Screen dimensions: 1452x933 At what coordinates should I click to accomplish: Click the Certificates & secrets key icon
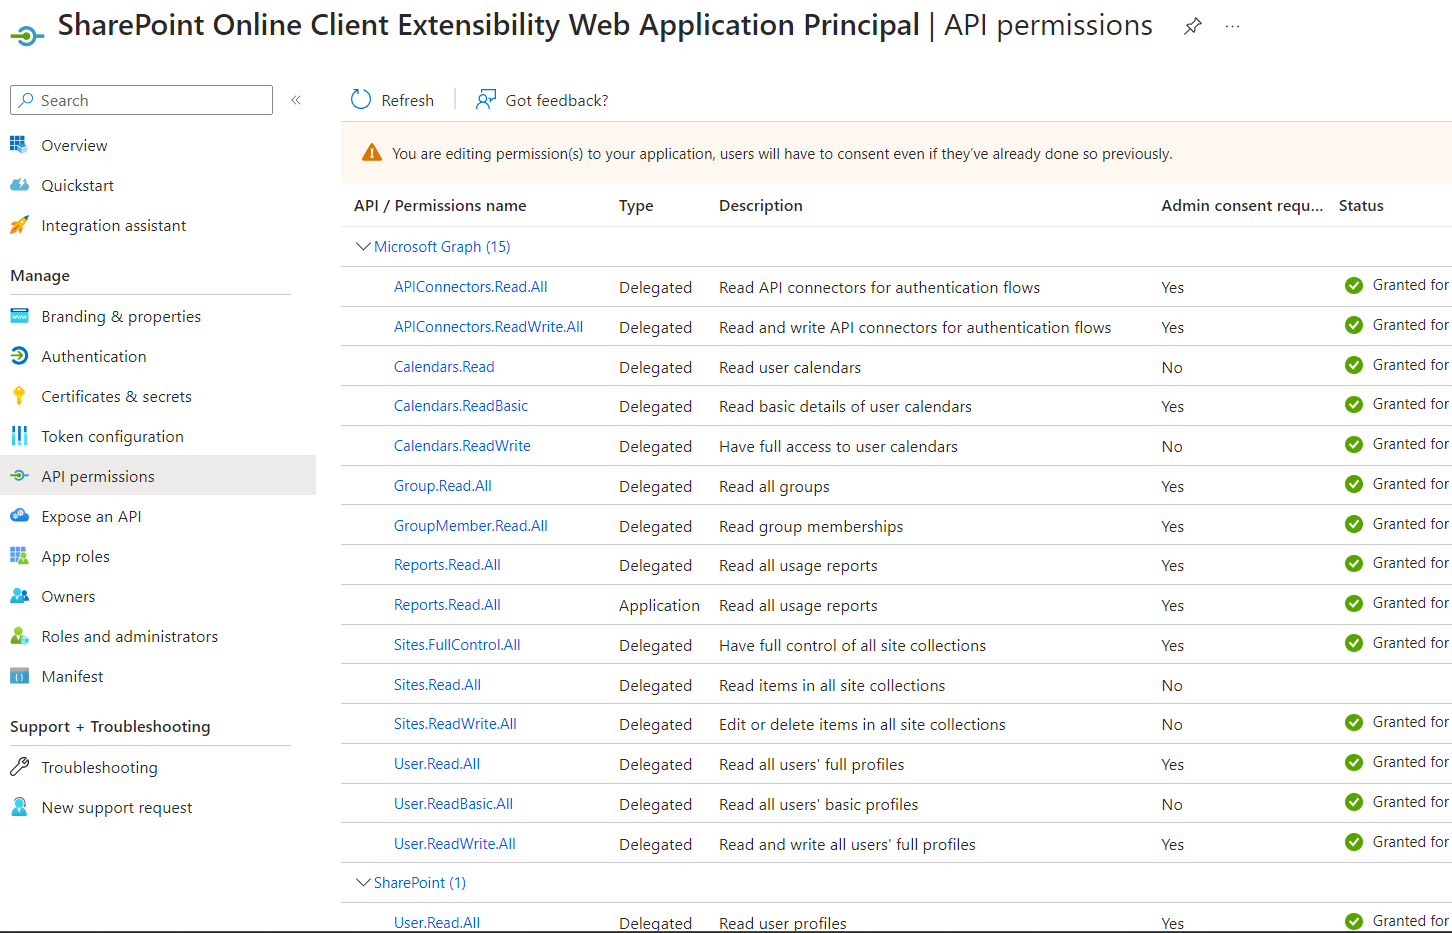tap(19, 396)
